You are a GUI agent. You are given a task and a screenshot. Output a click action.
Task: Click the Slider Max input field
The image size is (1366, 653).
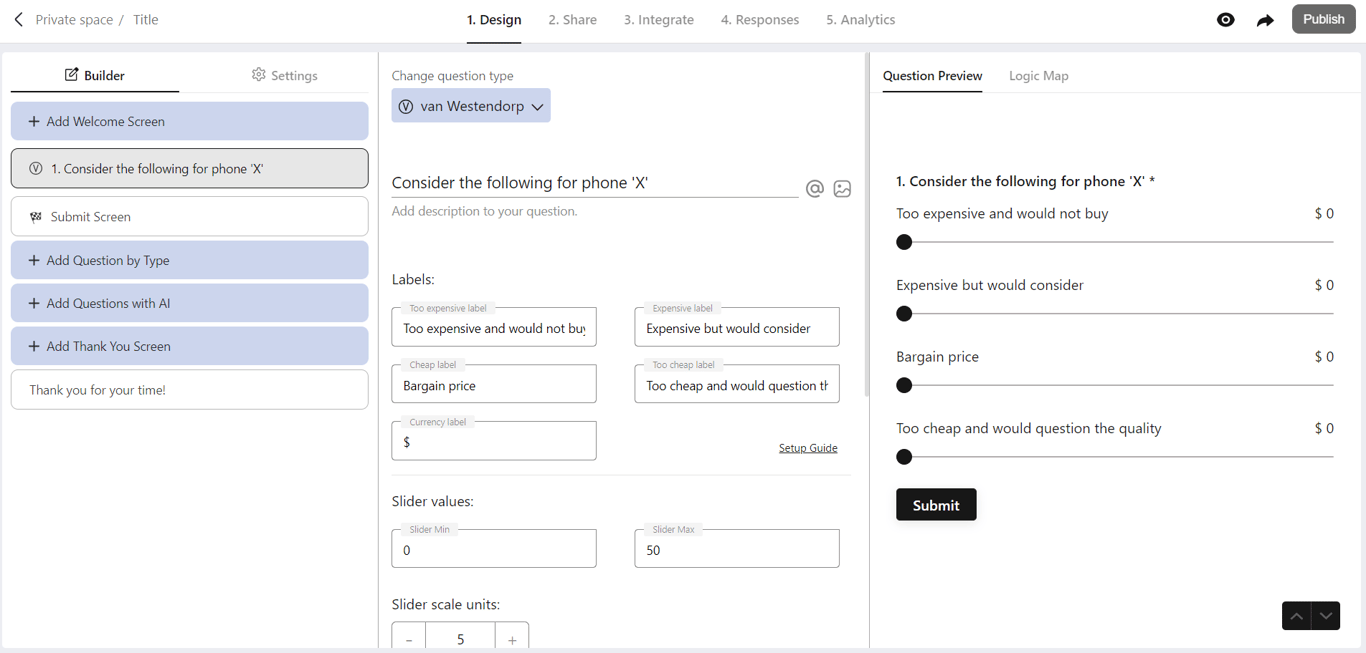coord(737,549)
